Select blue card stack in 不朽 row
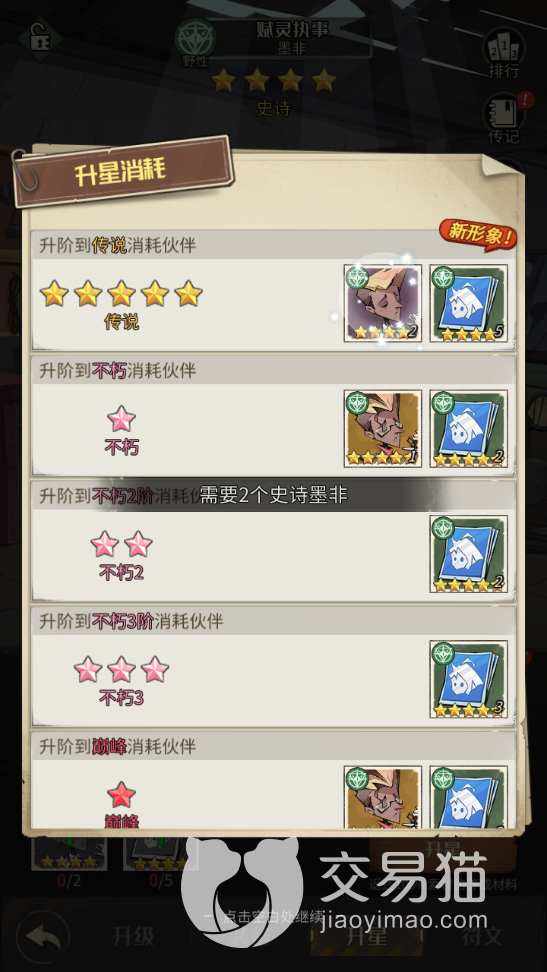This screenshot has width=547, height=972. [468, 428]
